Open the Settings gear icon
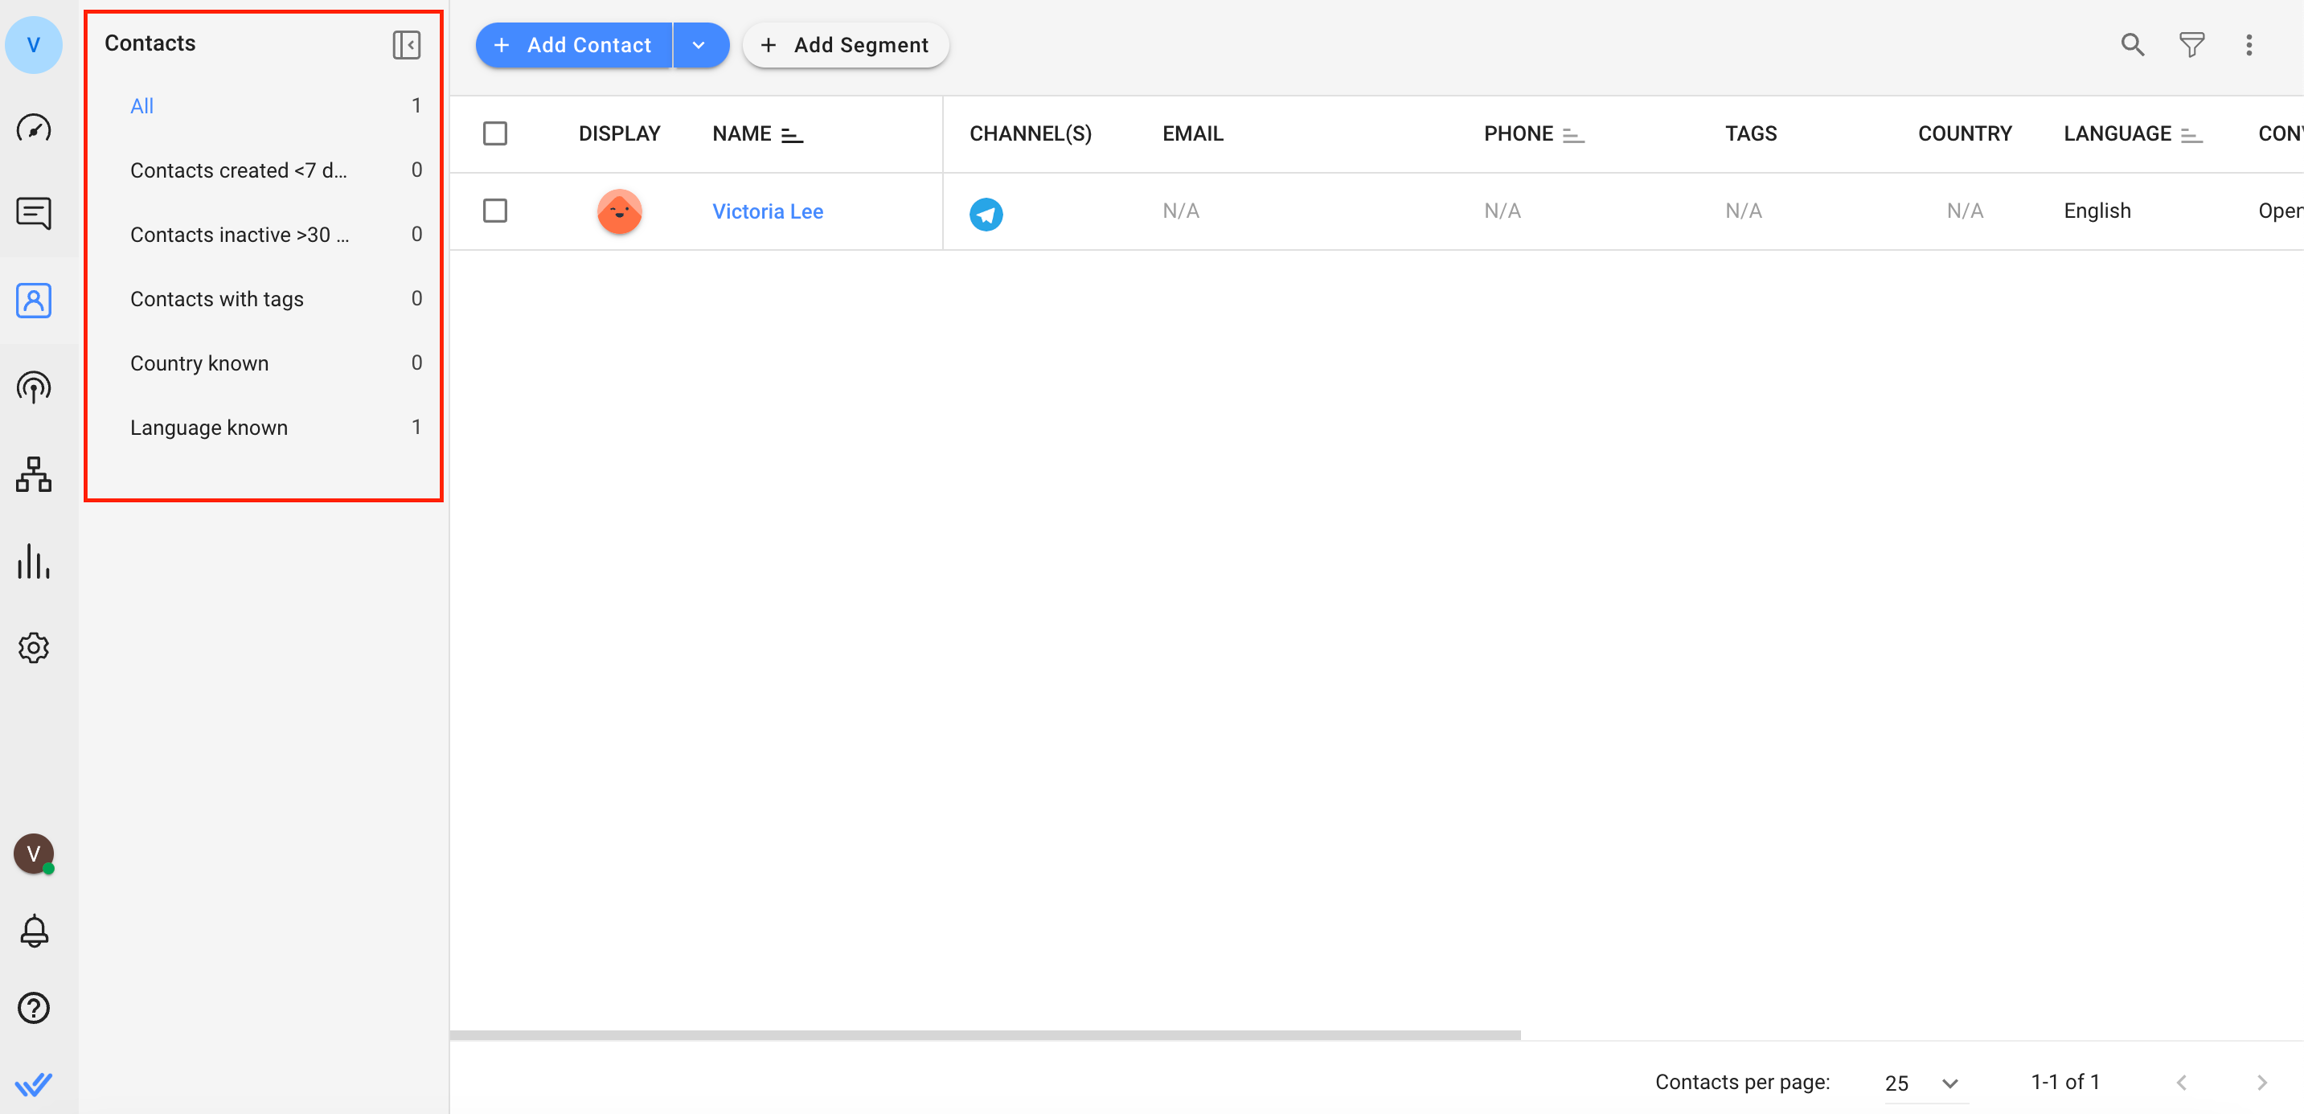This screenshot has width=2304, height=1114. point(34,648)
